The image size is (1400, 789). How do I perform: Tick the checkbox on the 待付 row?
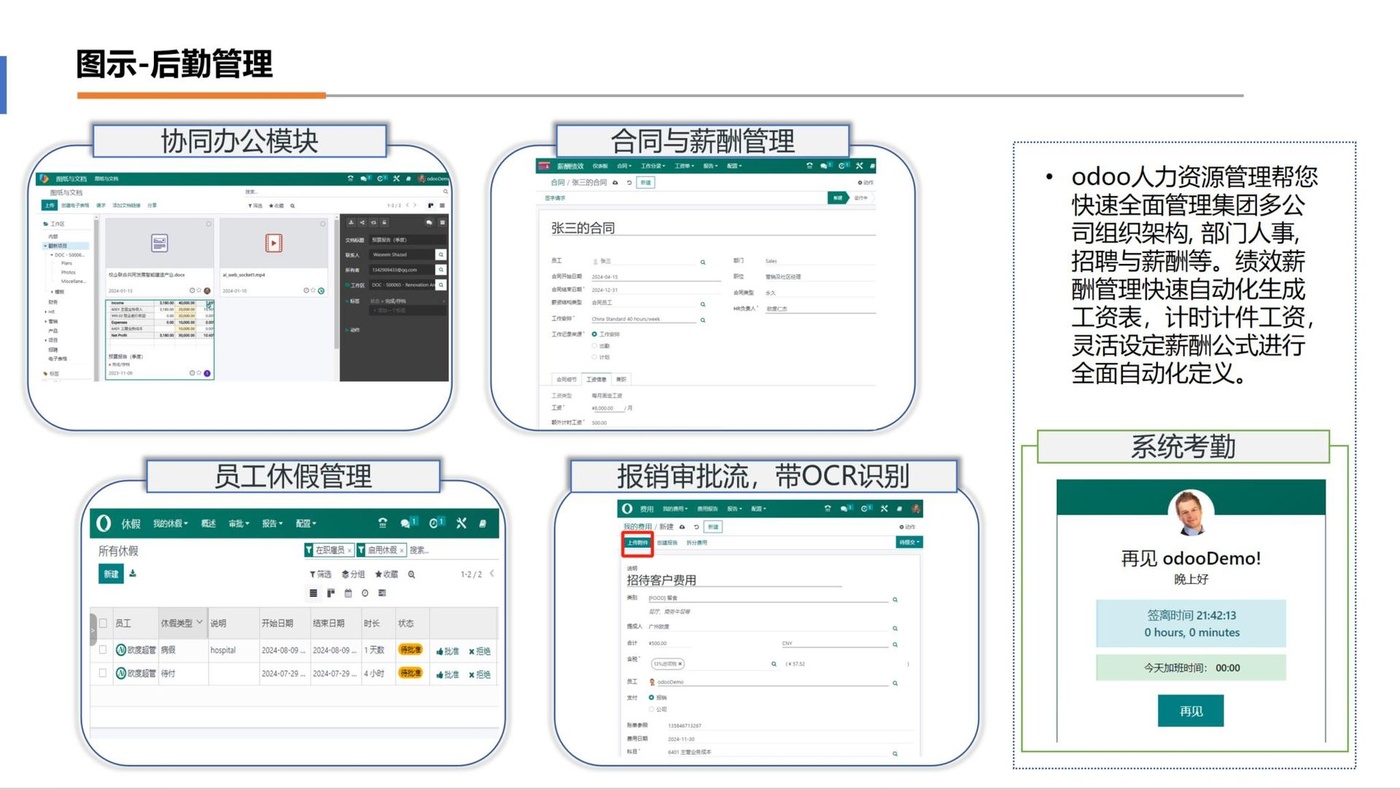pos(103,673)
